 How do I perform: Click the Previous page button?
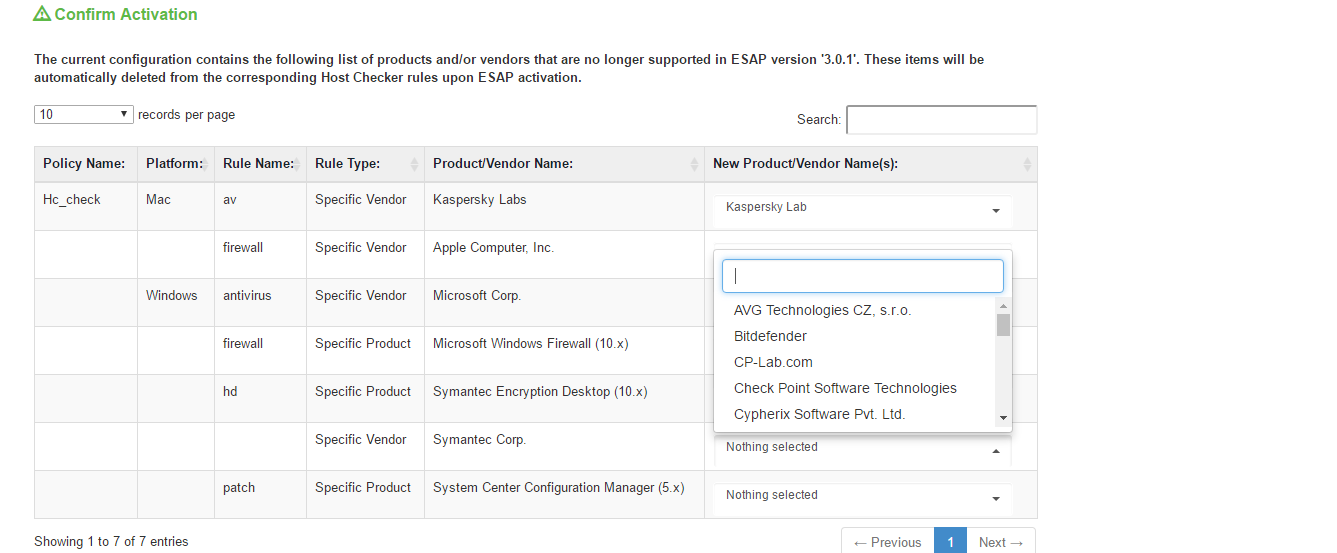[x=887, y=542]
